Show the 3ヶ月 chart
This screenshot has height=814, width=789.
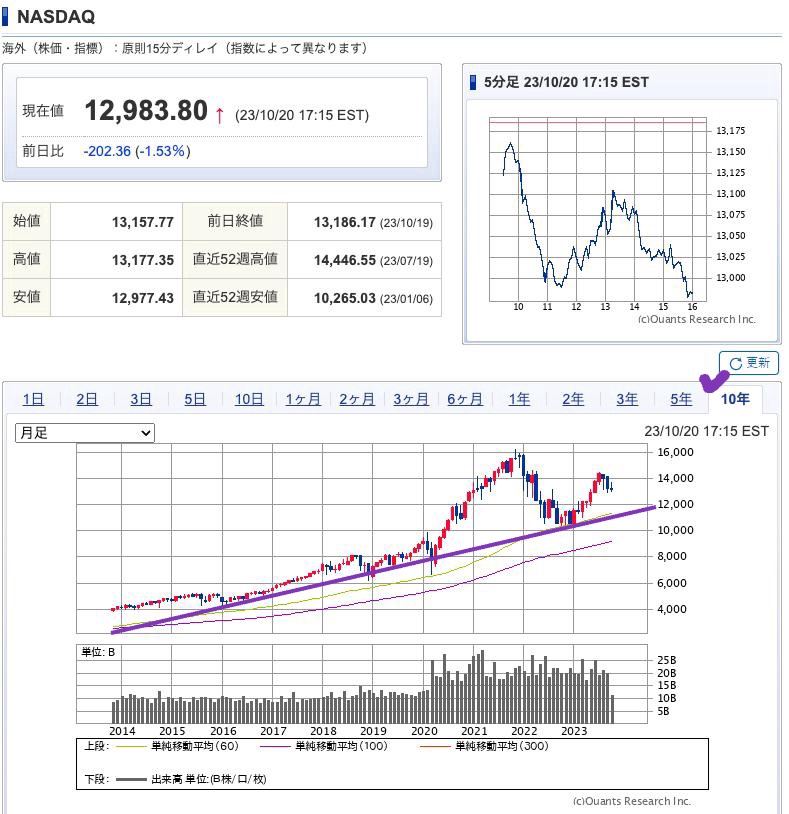pos(411,399)
